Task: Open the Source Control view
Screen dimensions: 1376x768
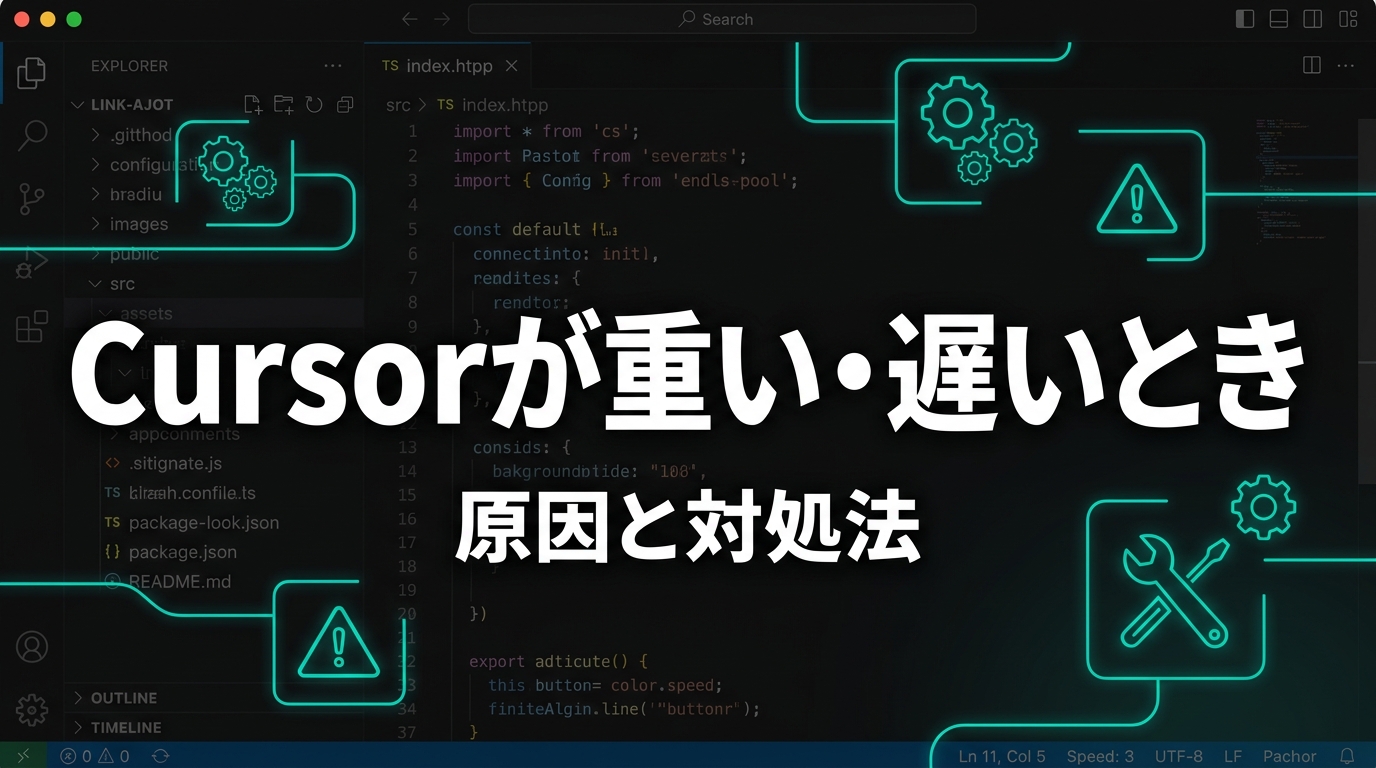Action: pos(32,199)
